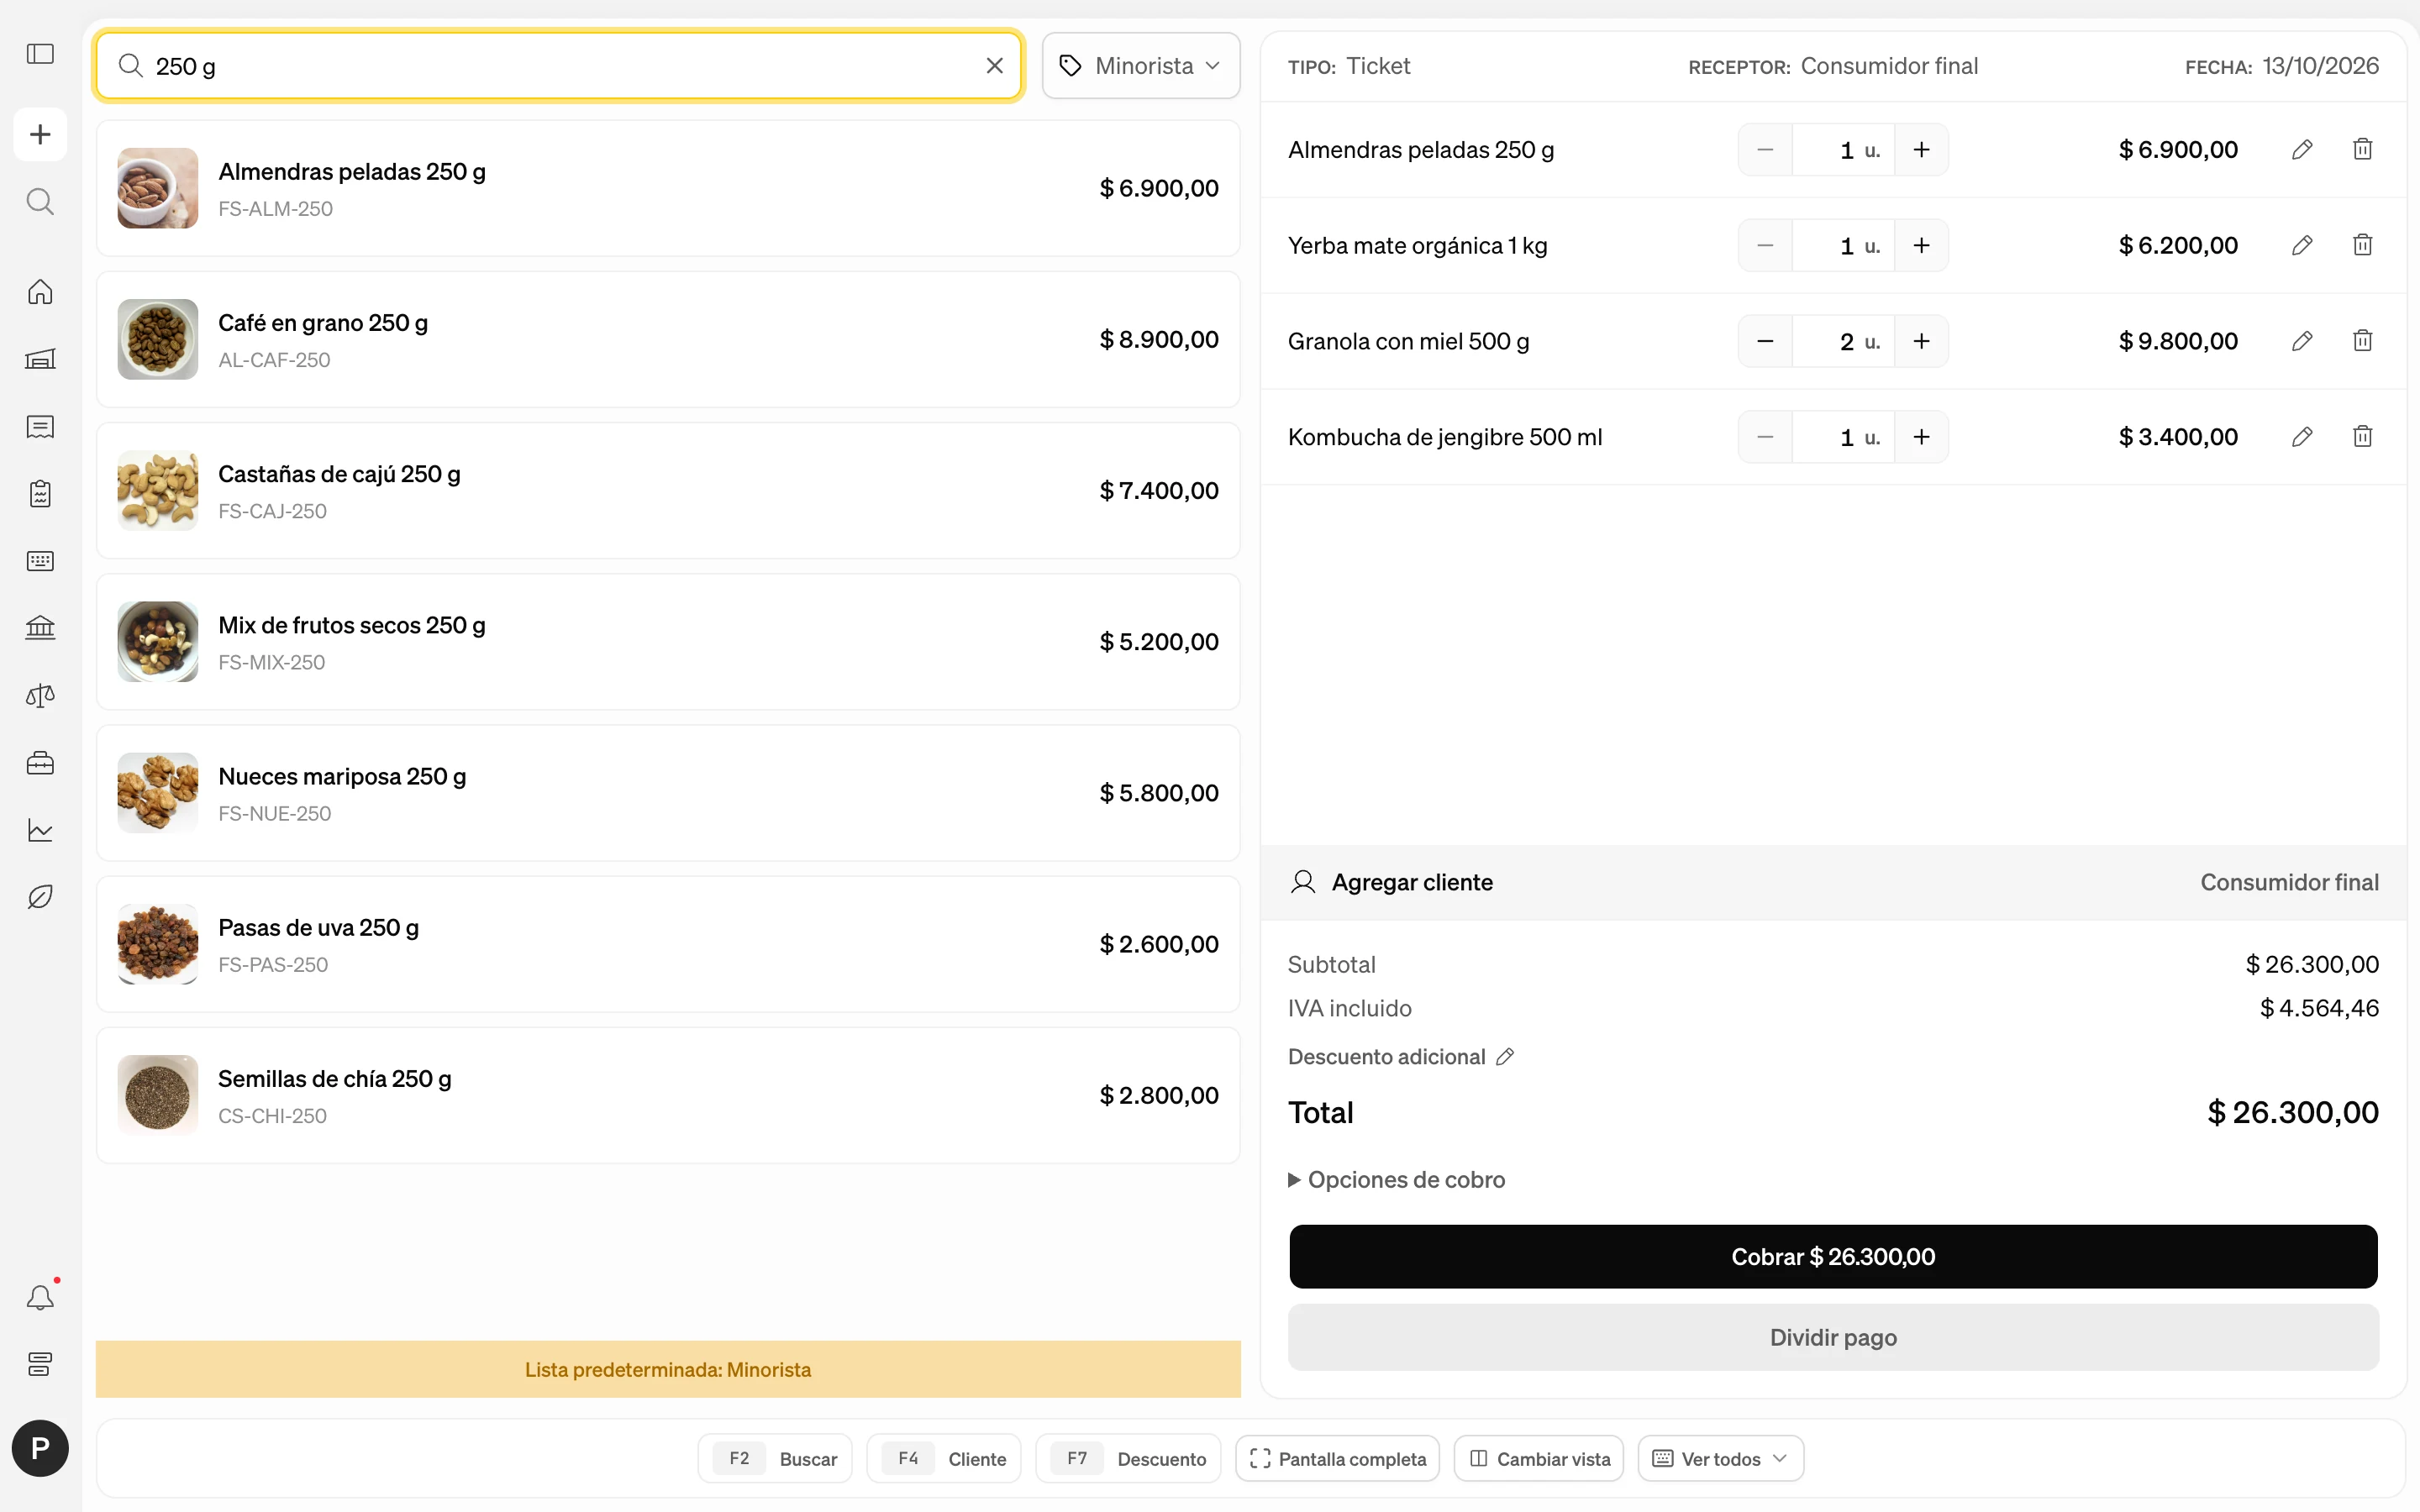Click the F4 Cliente shortcut button
Image resolution: width=2420 pixels, height=1512 pixels.
tap(944, 1459)
